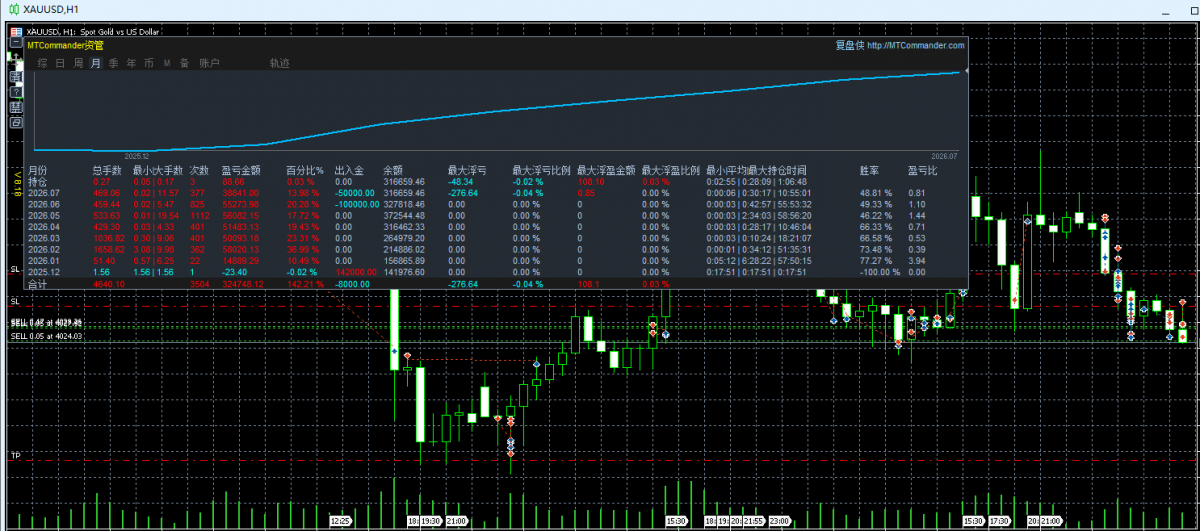The image size is (1200, 531).
Task: Click the 77.27 % win rate value
Action: tap(877, 259)
